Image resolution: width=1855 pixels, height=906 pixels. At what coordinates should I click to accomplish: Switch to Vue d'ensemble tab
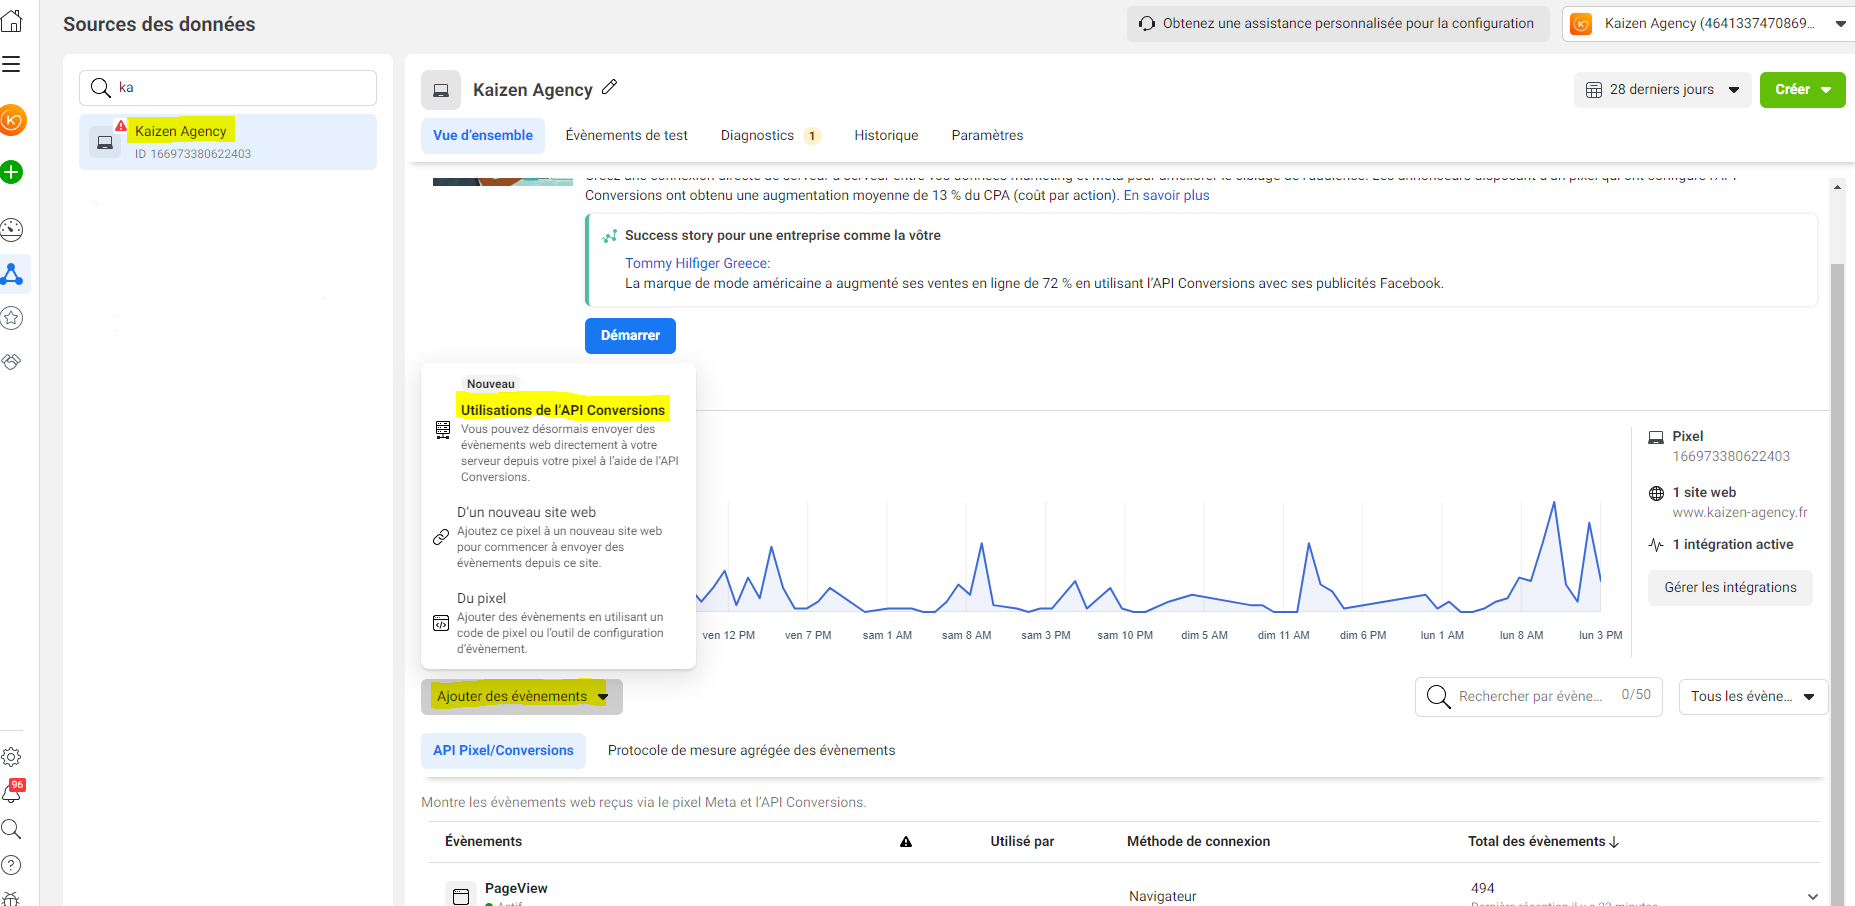pos(483,136)
